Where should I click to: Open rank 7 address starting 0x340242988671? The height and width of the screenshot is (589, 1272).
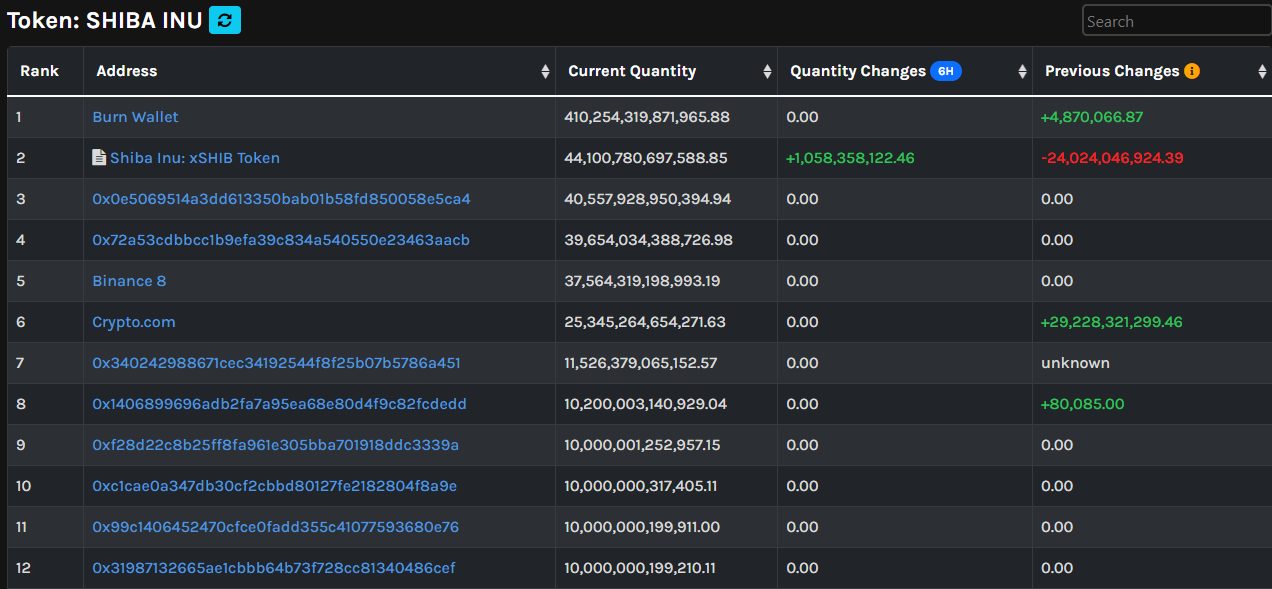click(277, 363)
